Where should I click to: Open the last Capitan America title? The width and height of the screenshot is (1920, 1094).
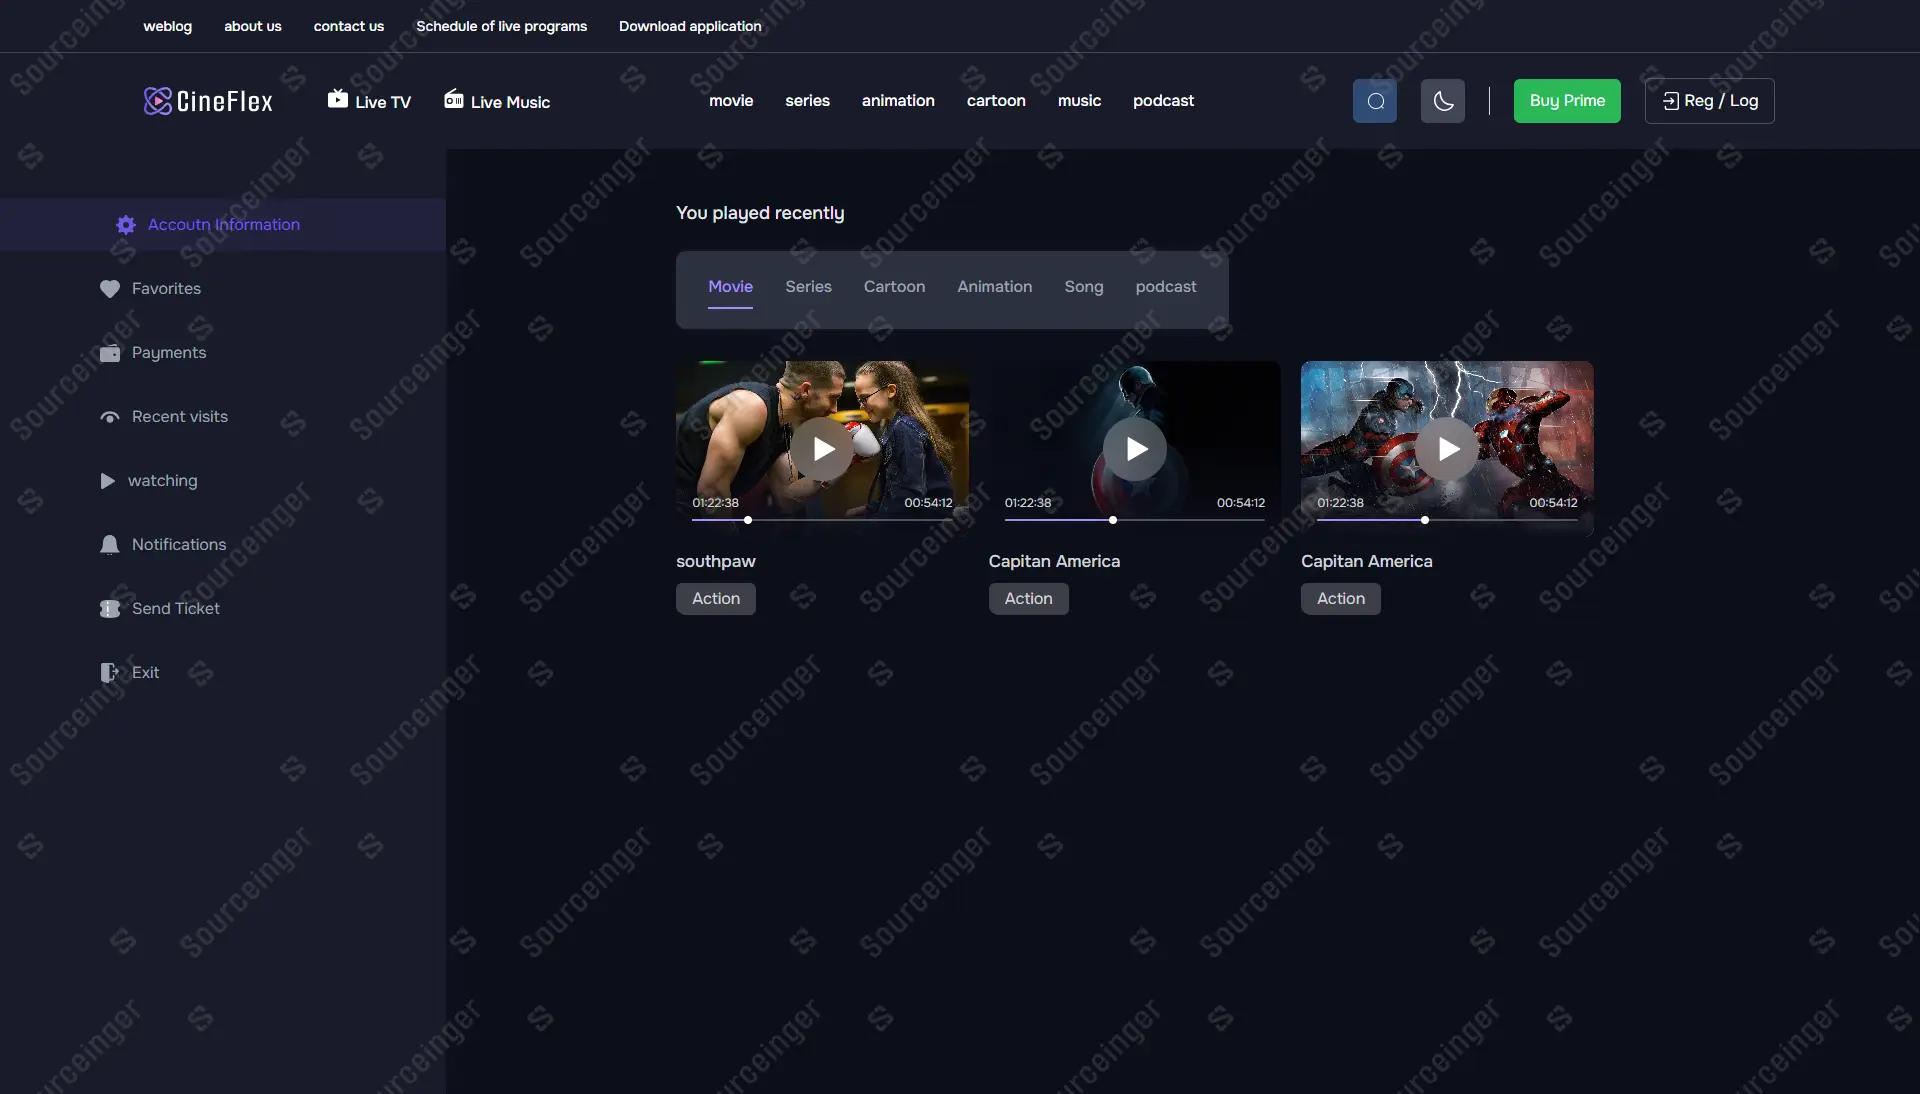pyautogui.click(x=1366, y=562)
